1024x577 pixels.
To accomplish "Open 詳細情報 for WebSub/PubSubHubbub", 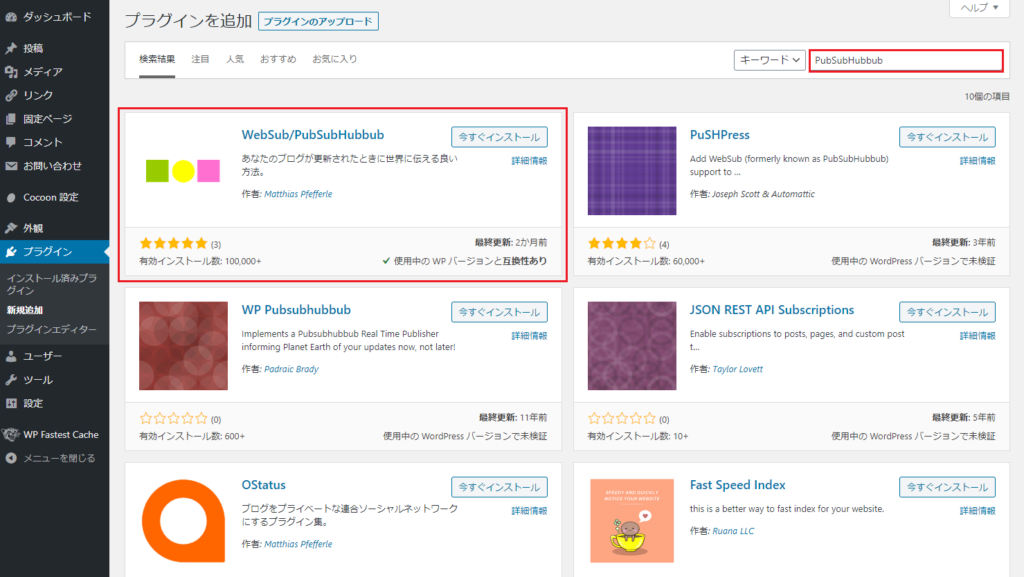I will click(x=529, y=161).
